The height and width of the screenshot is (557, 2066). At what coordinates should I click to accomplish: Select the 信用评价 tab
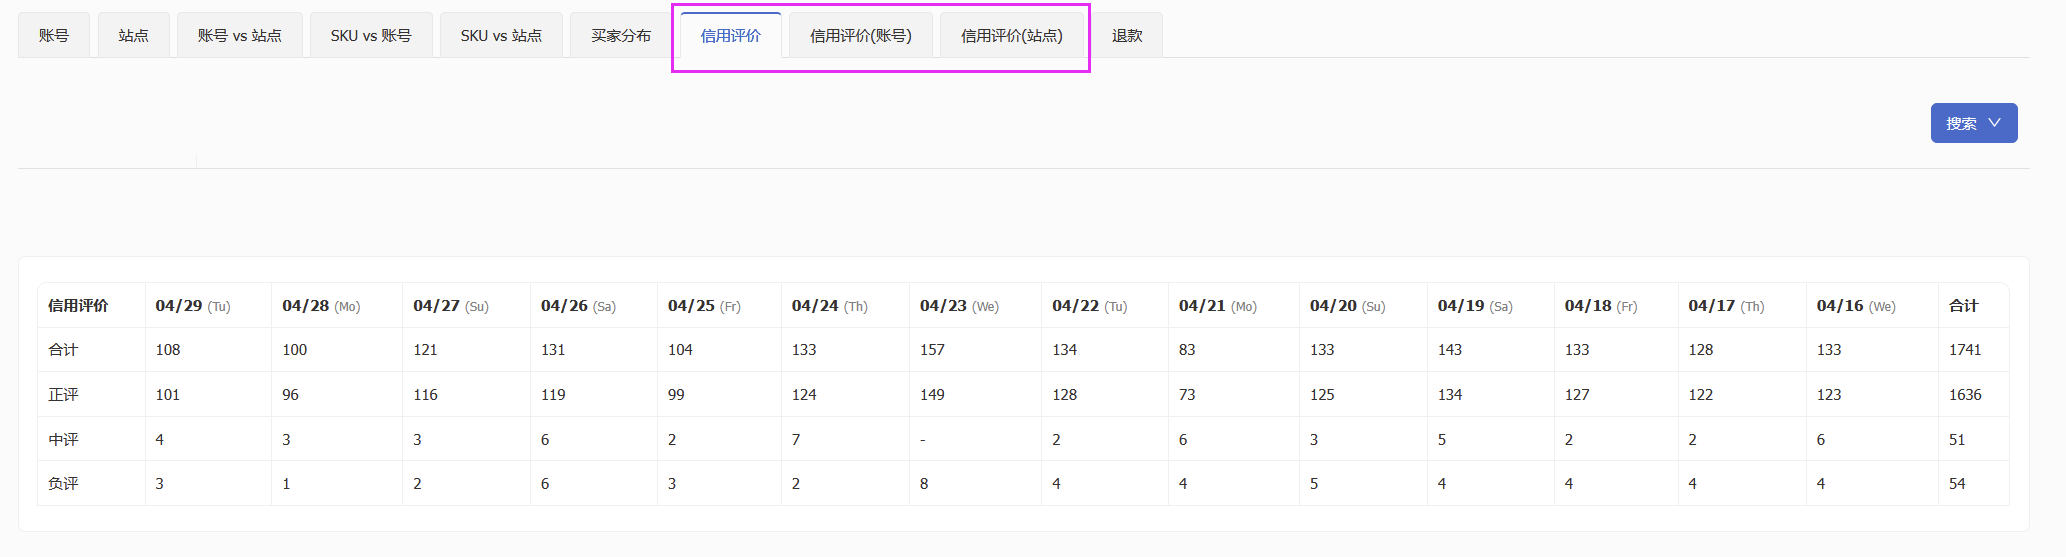(x=731, y=35)
